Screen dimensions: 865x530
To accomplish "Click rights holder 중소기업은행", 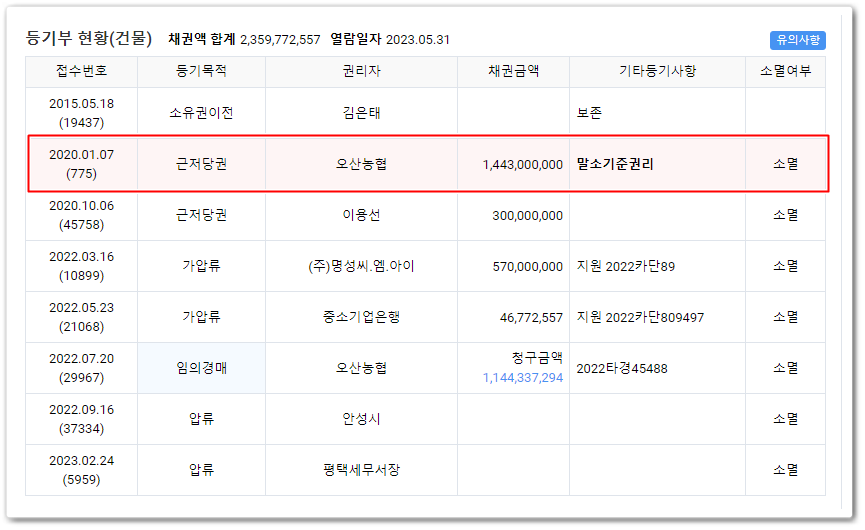I will pyautogui.click(x=361, y=317).
